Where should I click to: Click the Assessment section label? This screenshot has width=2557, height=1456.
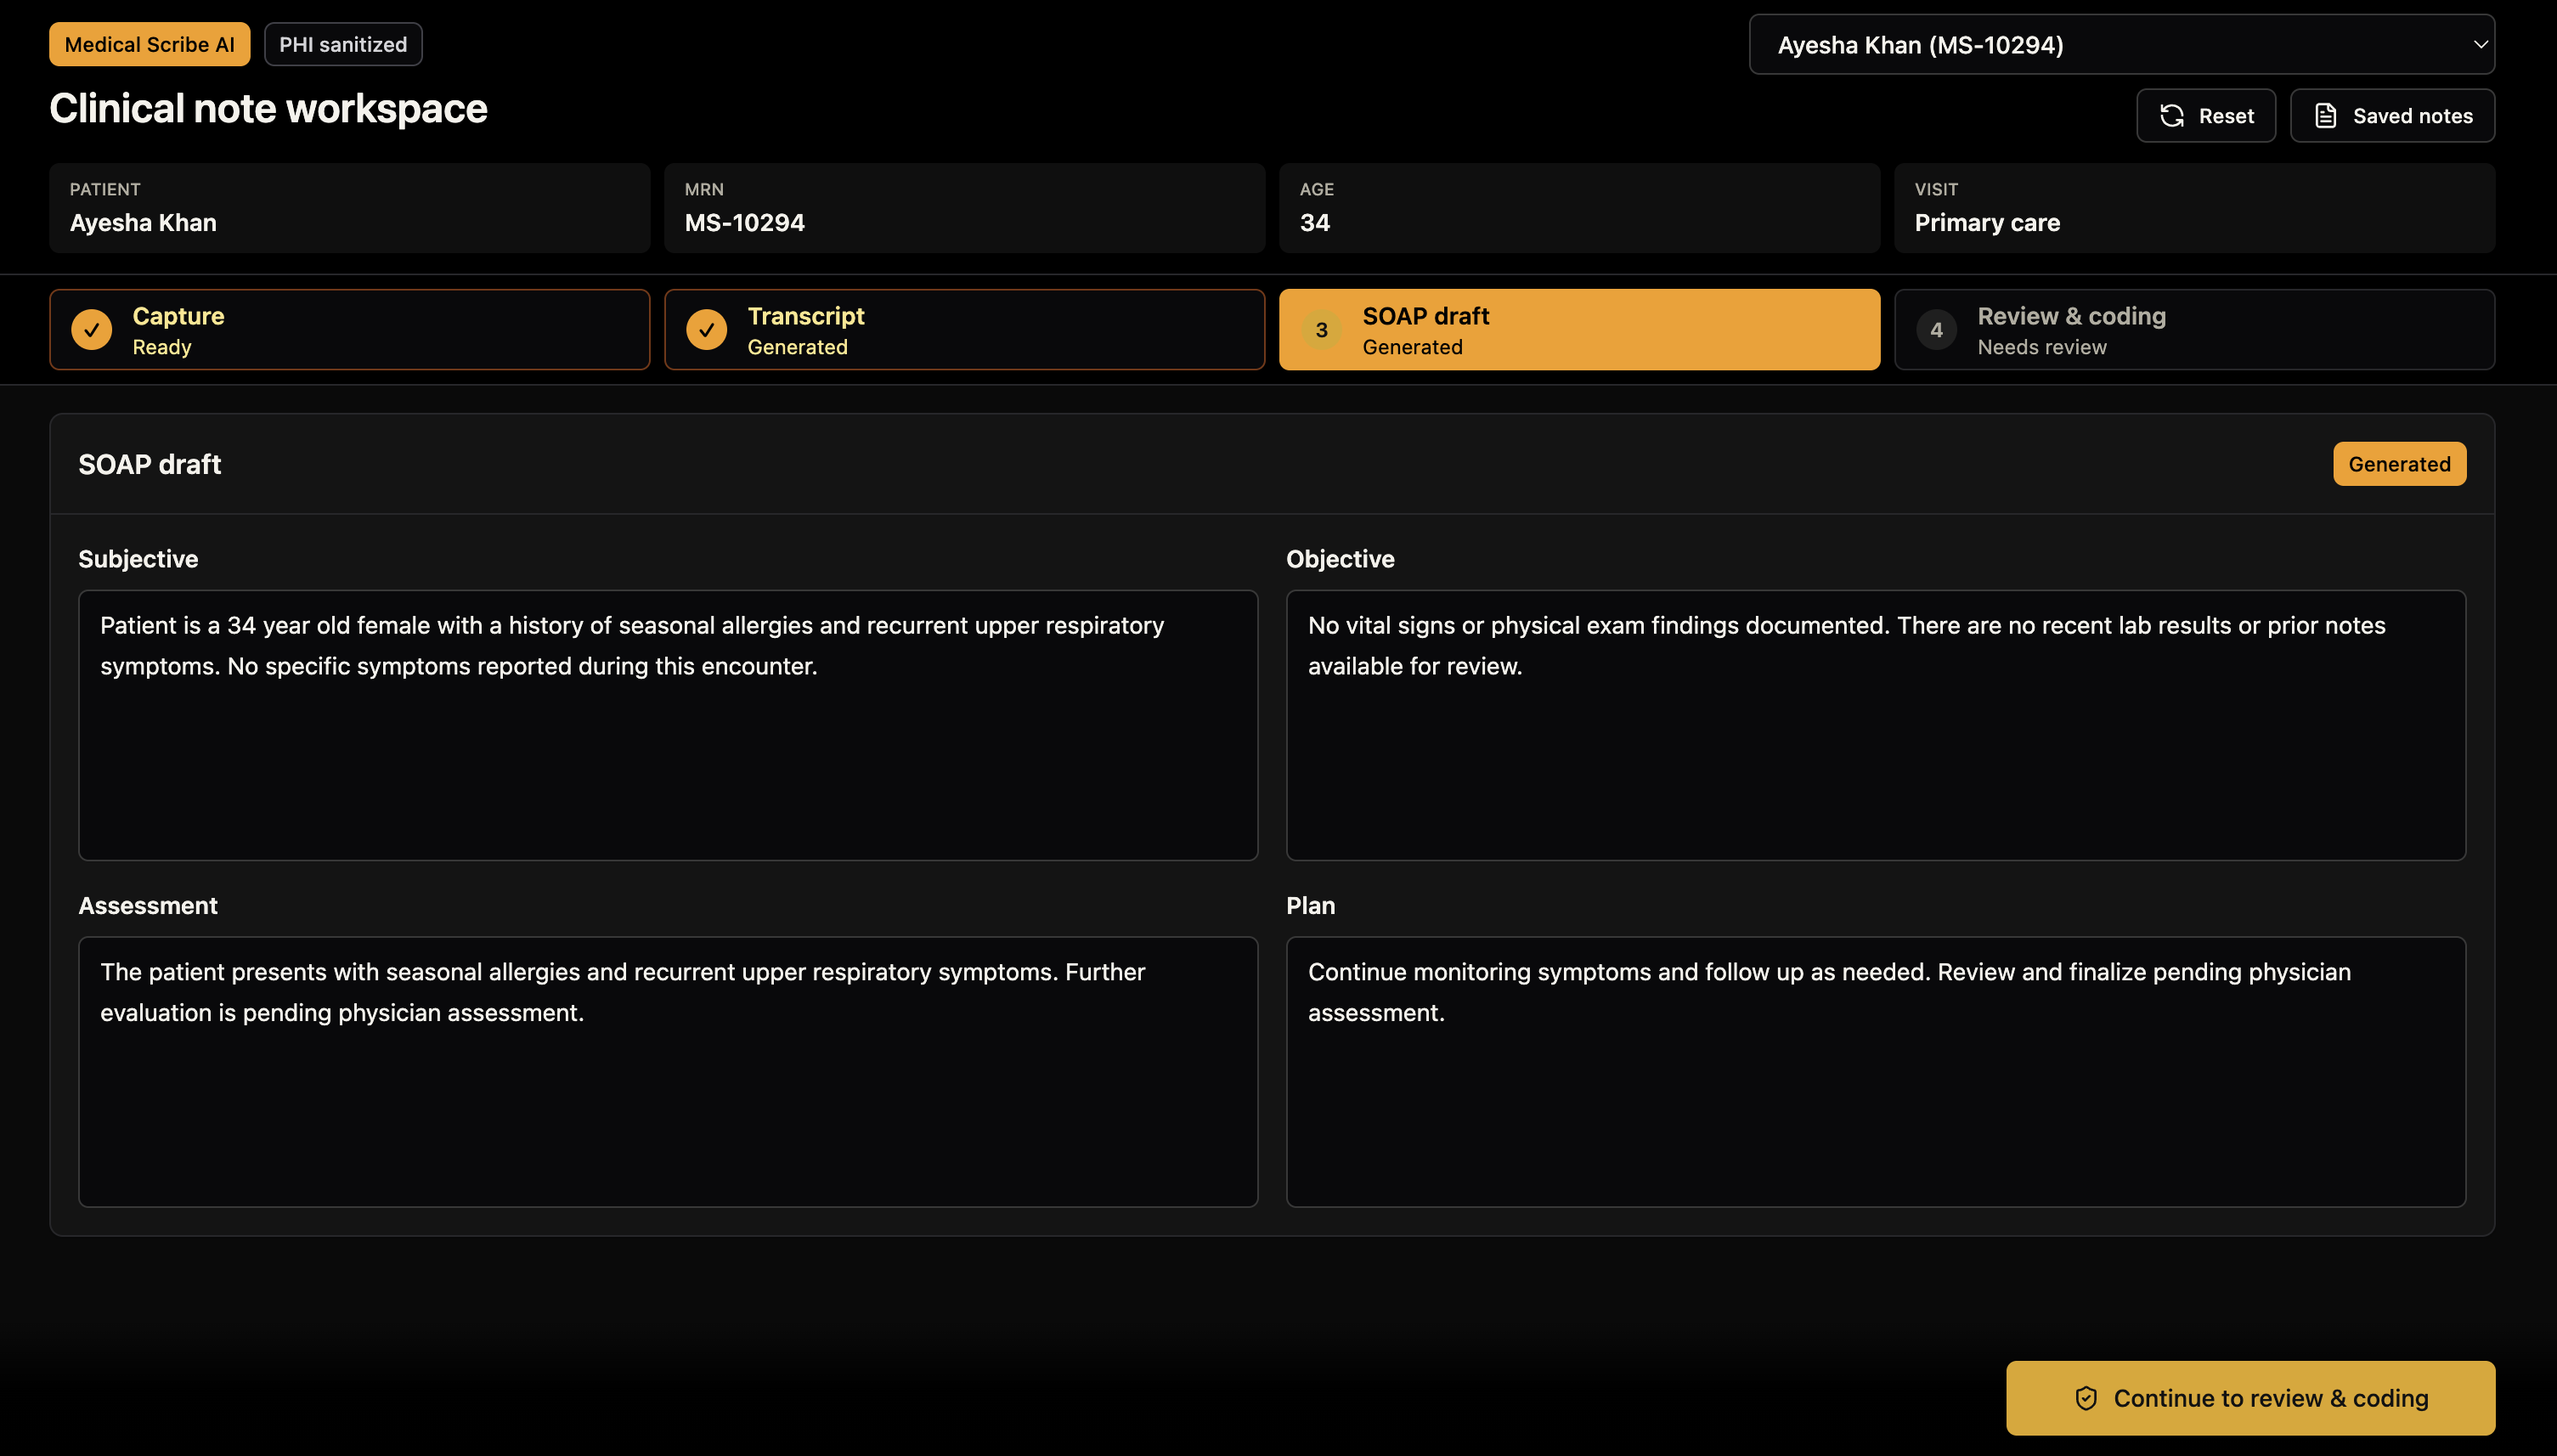(148, 906)
